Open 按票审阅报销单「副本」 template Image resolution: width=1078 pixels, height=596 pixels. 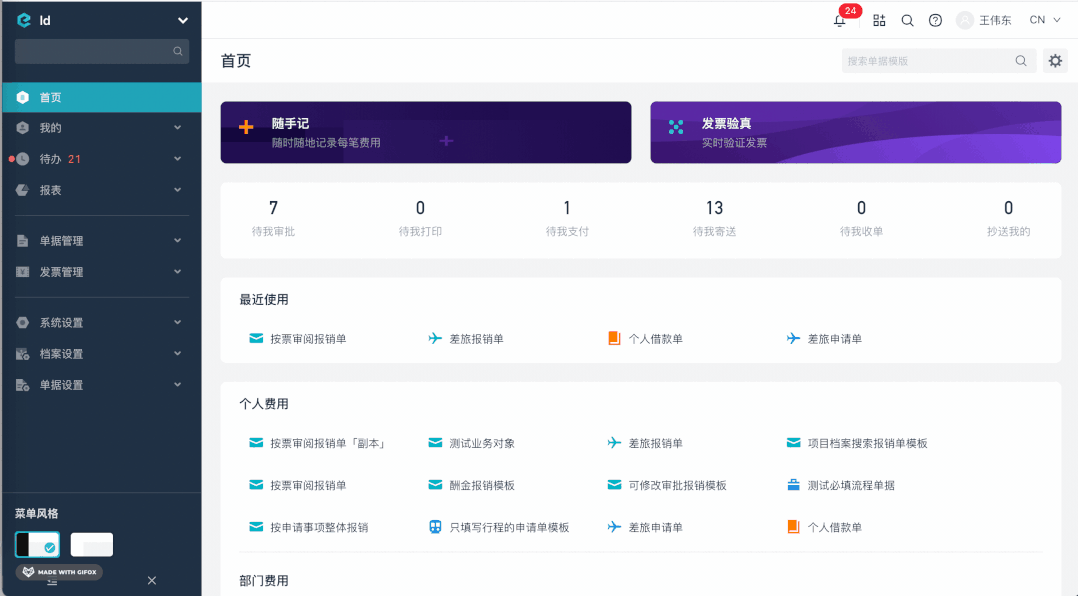point(317,443)
